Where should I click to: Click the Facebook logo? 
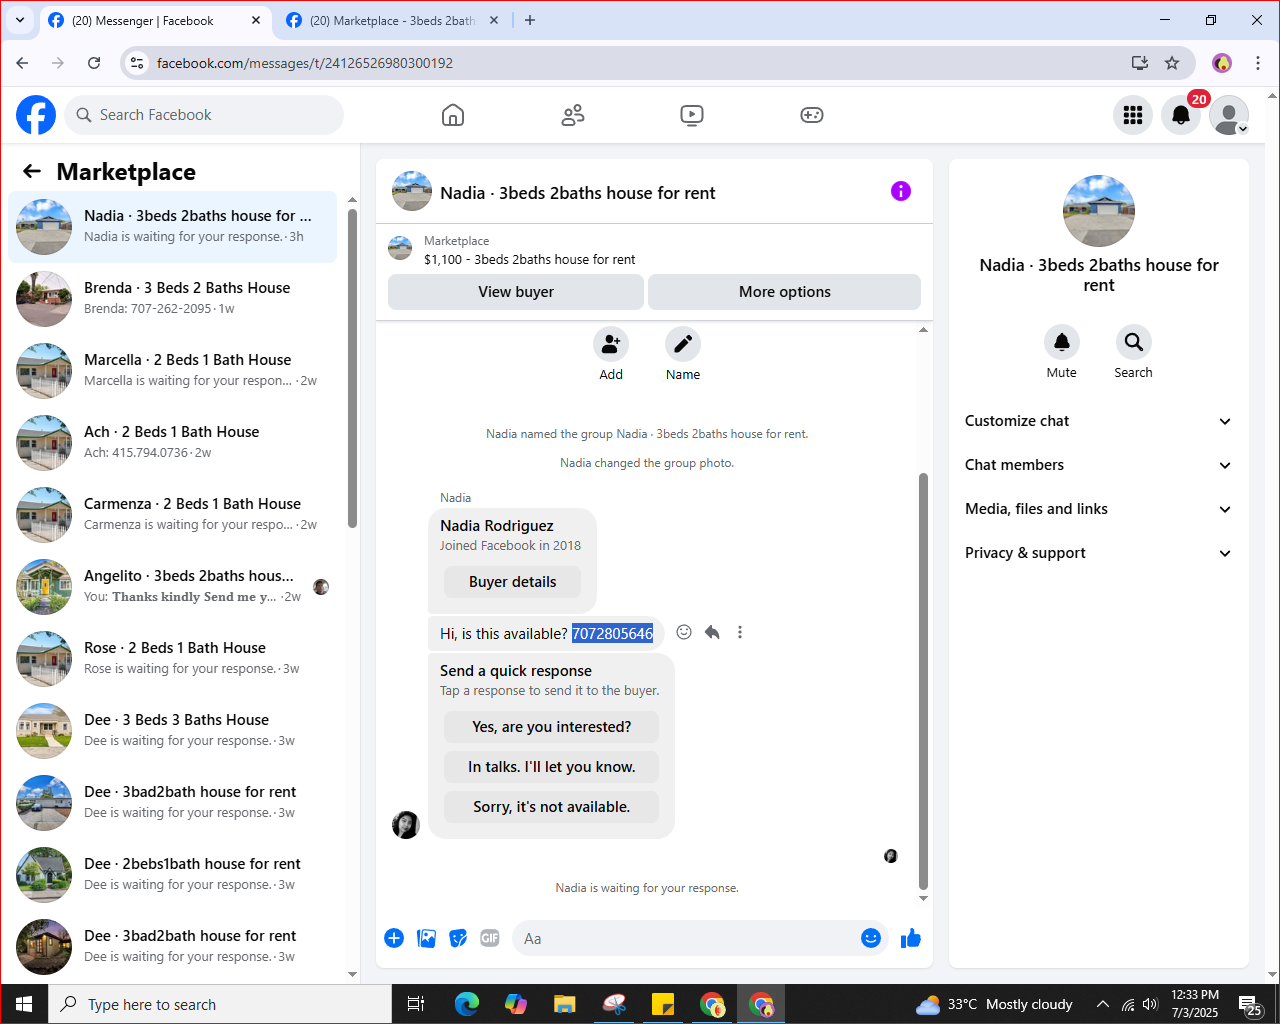(36, 115)
